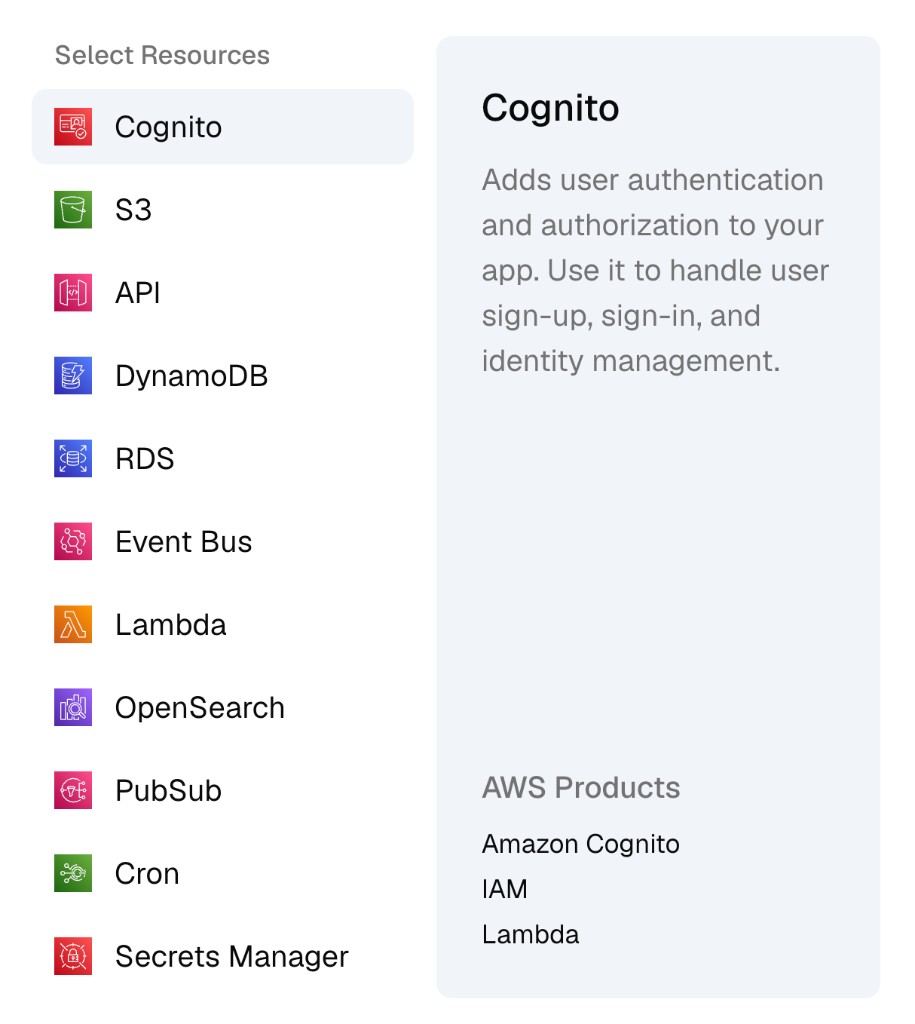The height and width of the screenshot is (1024, 915).
Task: Click Amazon Cognito under AWS Products
Action: click(x=581, y=844)
